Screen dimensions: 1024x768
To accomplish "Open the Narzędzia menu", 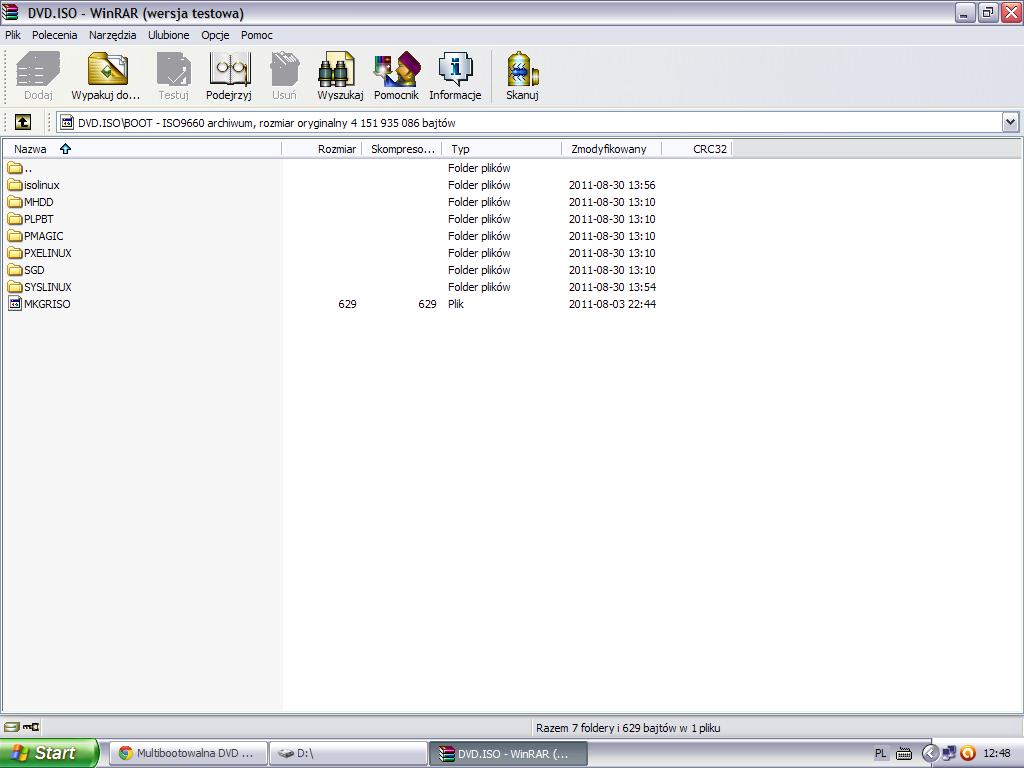I will coord(112,35).
